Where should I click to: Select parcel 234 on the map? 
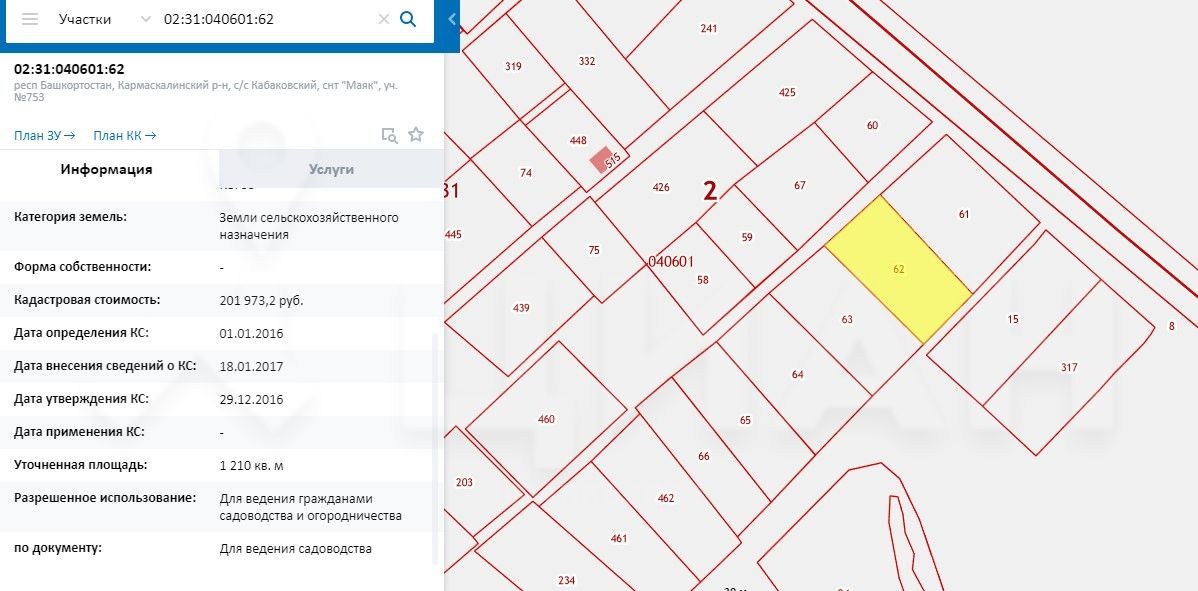tap(566, 580)
